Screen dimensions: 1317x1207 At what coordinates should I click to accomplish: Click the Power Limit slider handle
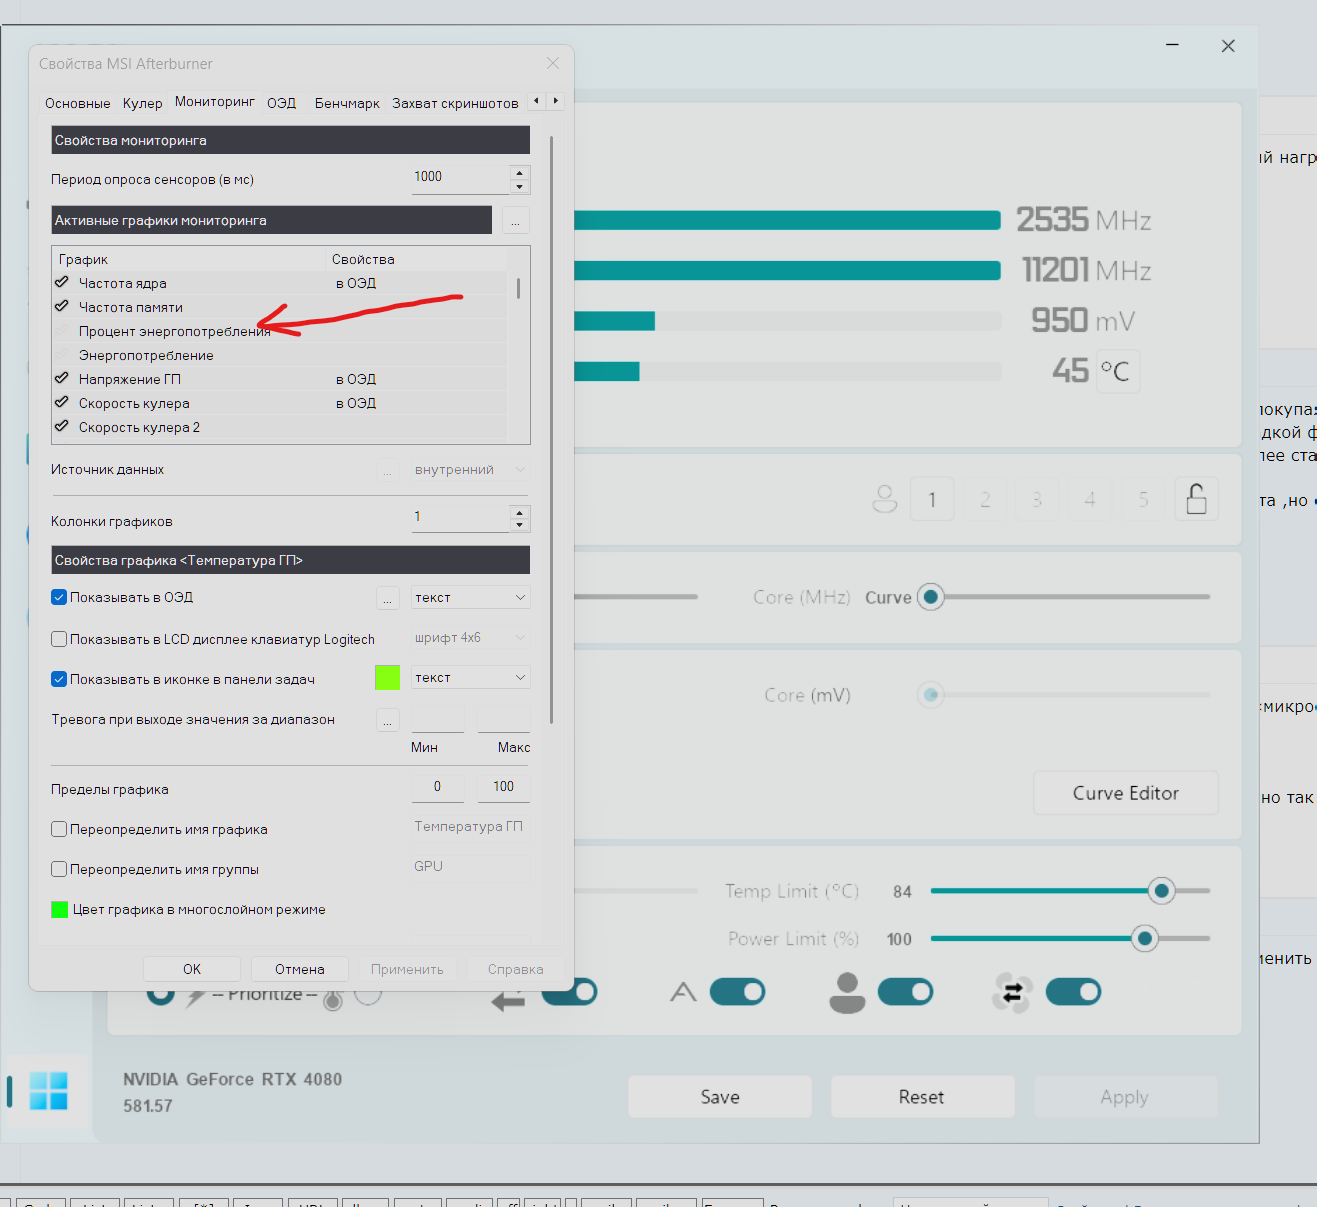[1145, 938]
